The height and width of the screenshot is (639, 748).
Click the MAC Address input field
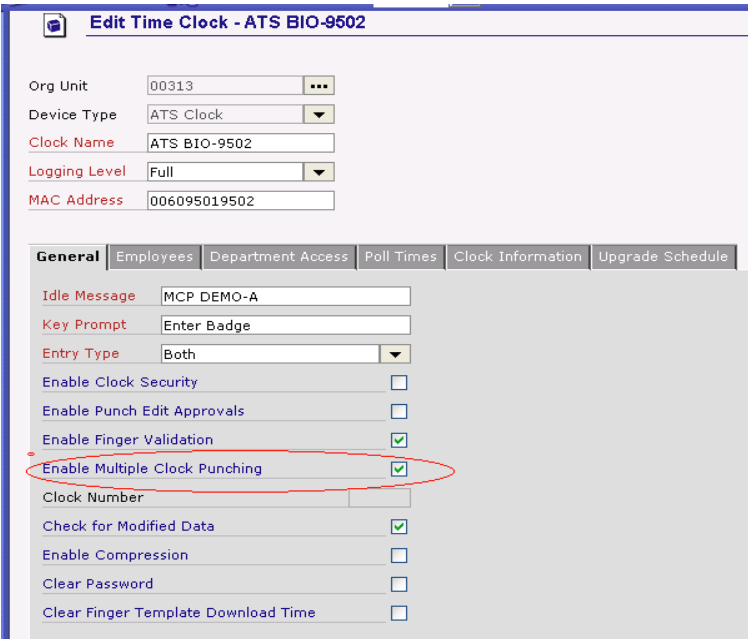240,201
